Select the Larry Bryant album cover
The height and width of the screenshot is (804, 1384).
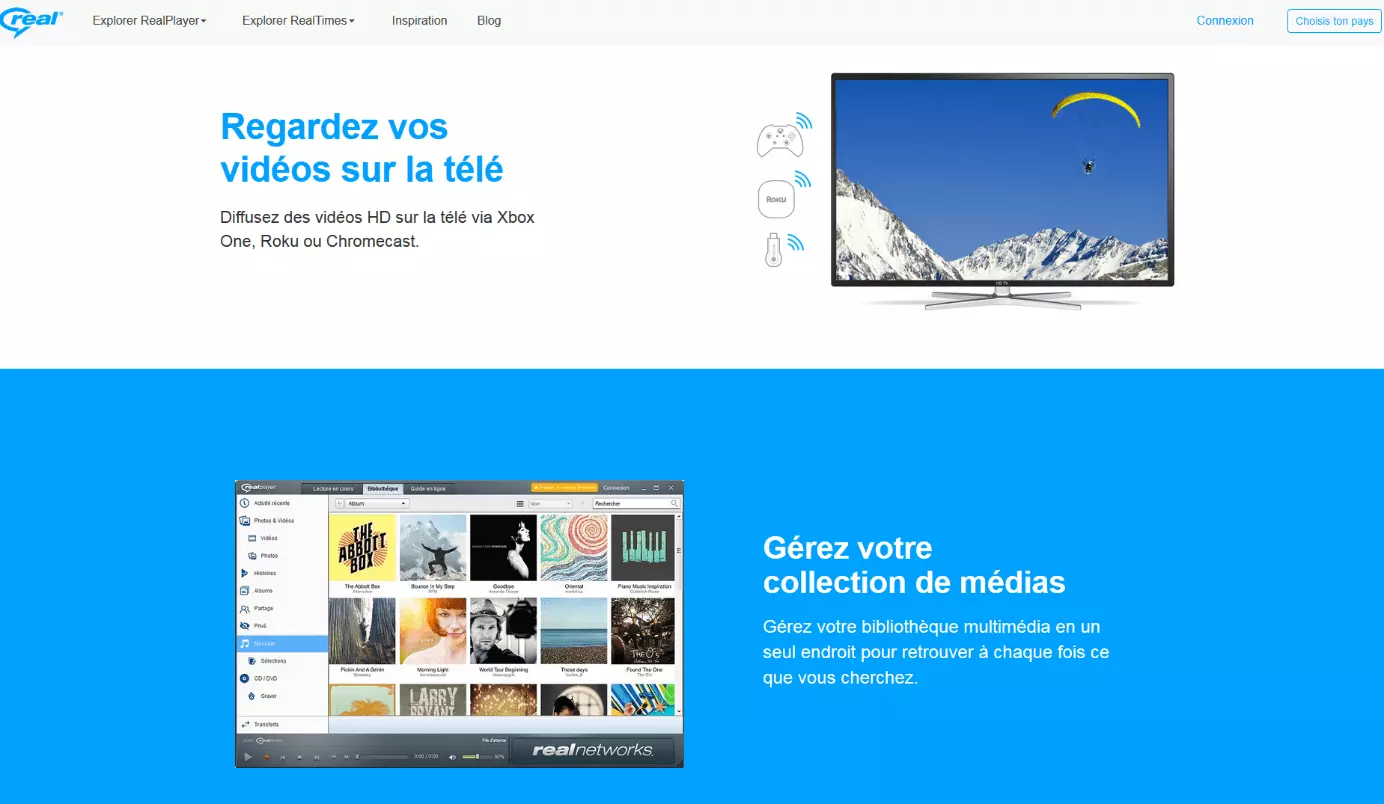(x=433, y=699)
